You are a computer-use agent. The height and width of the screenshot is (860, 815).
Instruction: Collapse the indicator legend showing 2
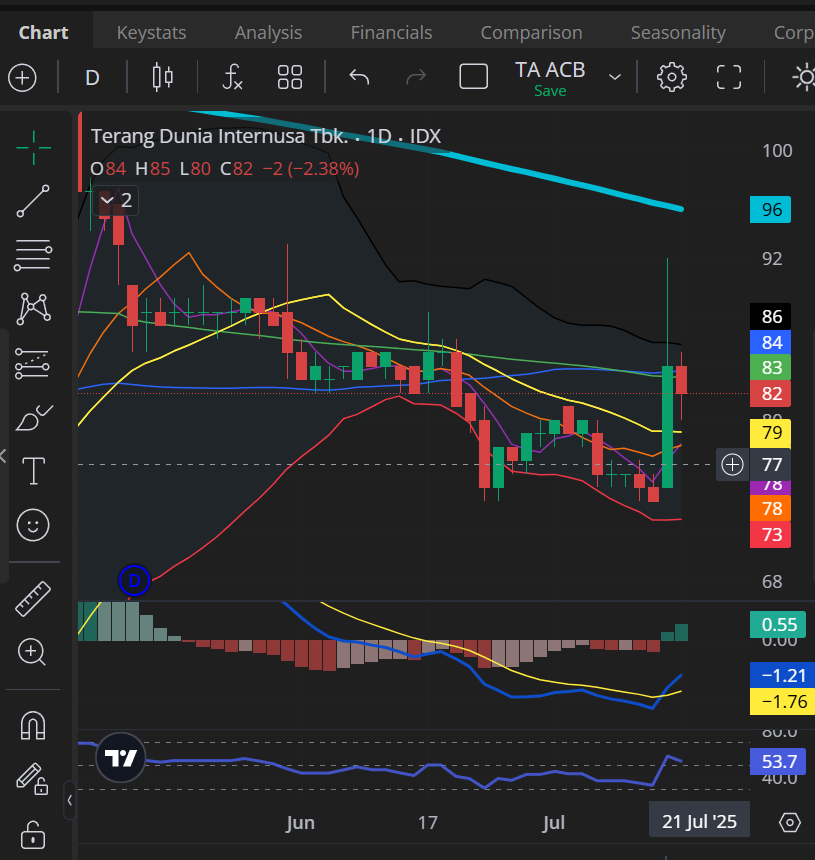pyautogui.click(x=116, y=200)
